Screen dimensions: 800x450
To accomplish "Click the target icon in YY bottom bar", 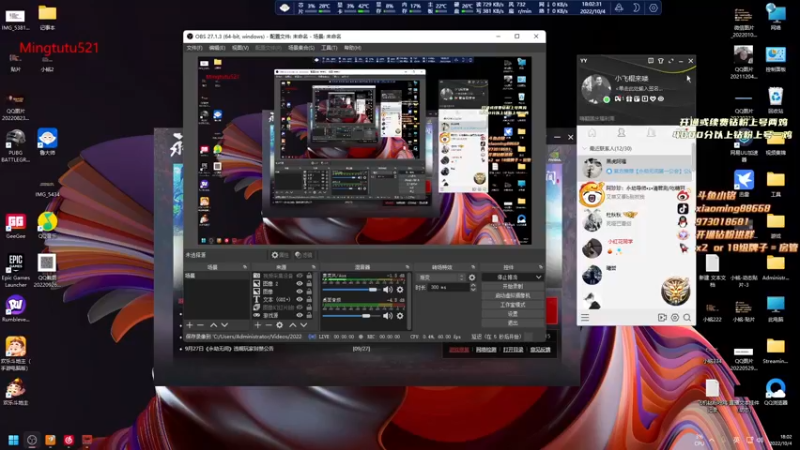I will [x=675, y=317].
